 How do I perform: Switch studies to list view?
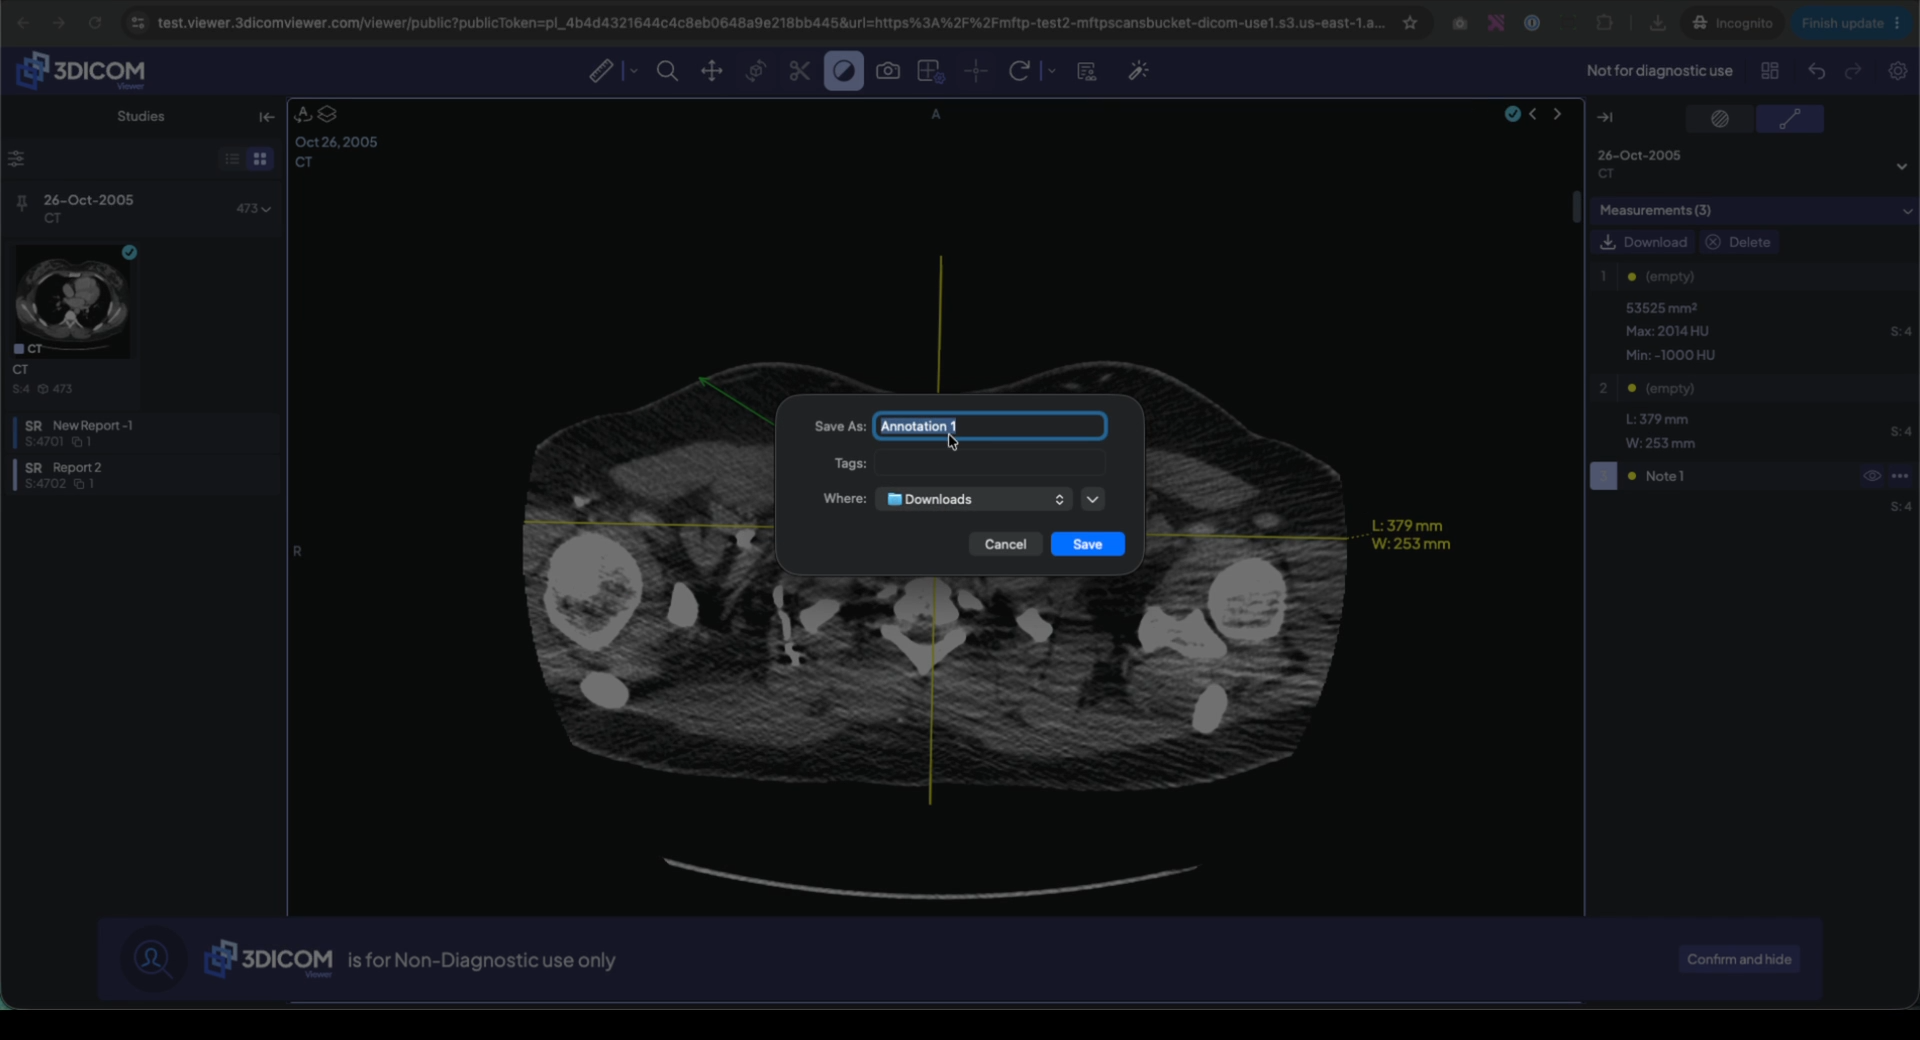tap(232, 159)
